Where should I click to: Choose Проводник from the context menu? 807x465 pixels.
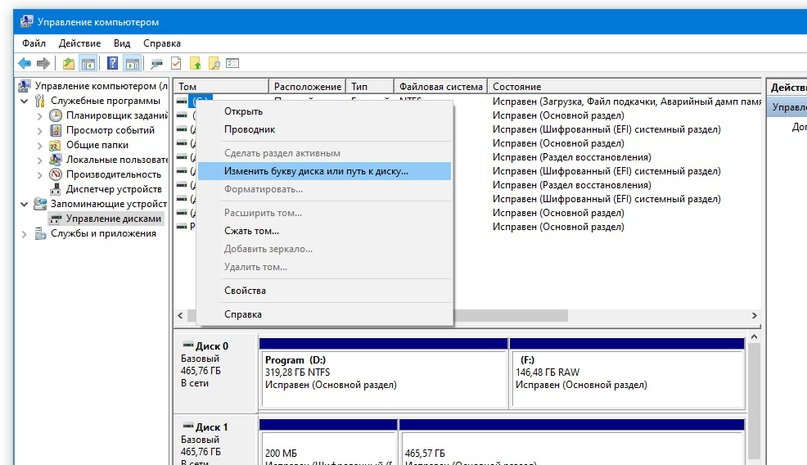coord(324,129)
